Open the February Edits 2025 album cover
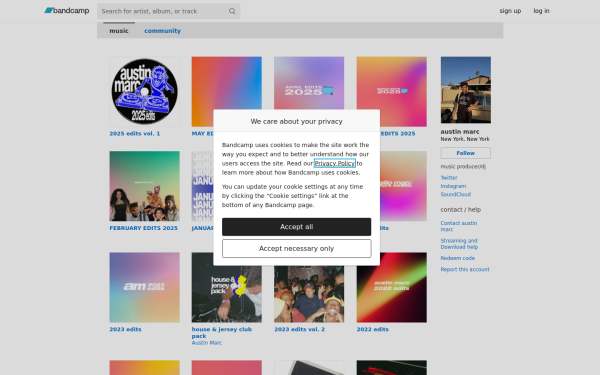The image size is (600, 375). [x=144, y=186]
